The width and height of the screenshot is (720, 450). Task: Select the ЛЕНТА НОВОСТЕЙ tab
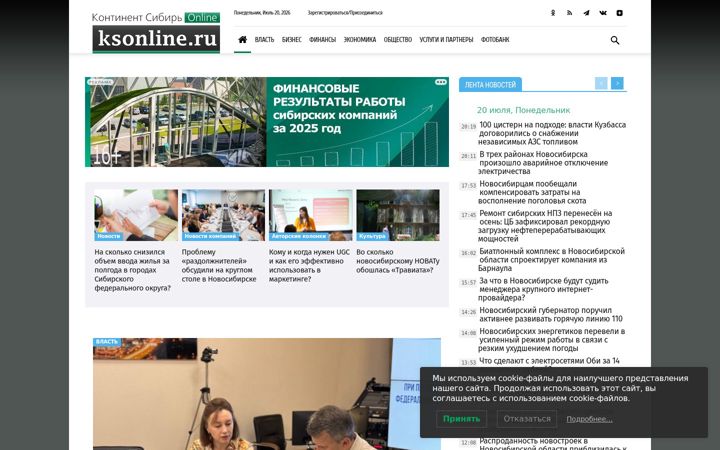point(490,84)
